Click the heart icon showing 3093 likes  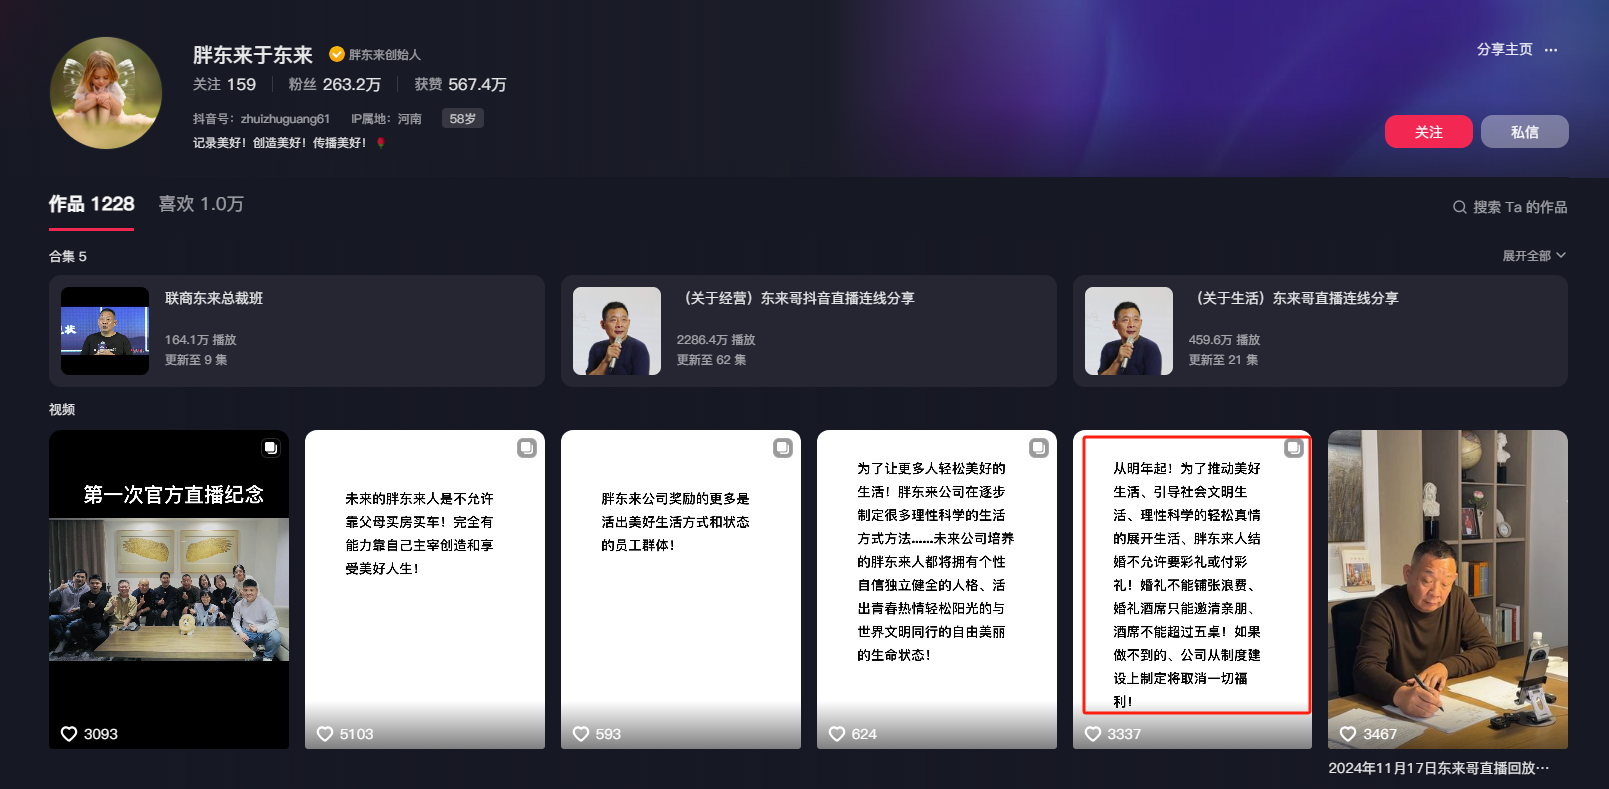pos(69,734)
